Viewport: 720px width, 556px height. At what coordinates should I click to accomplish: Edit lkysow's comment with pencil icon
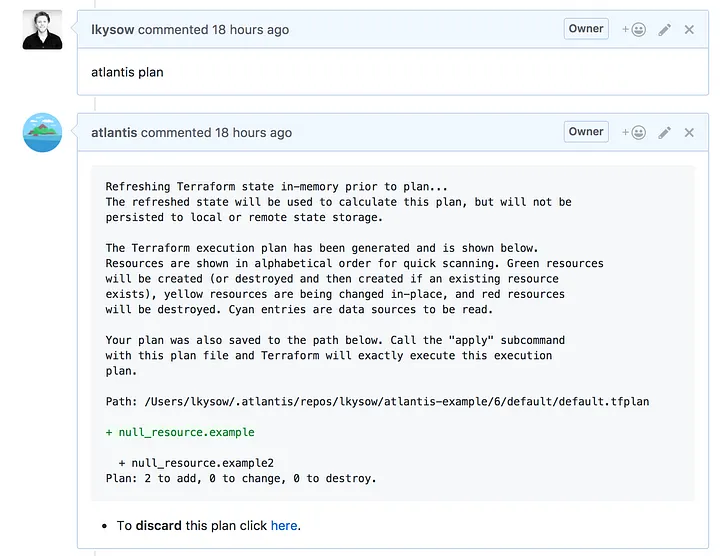click(x=664, y=30)
